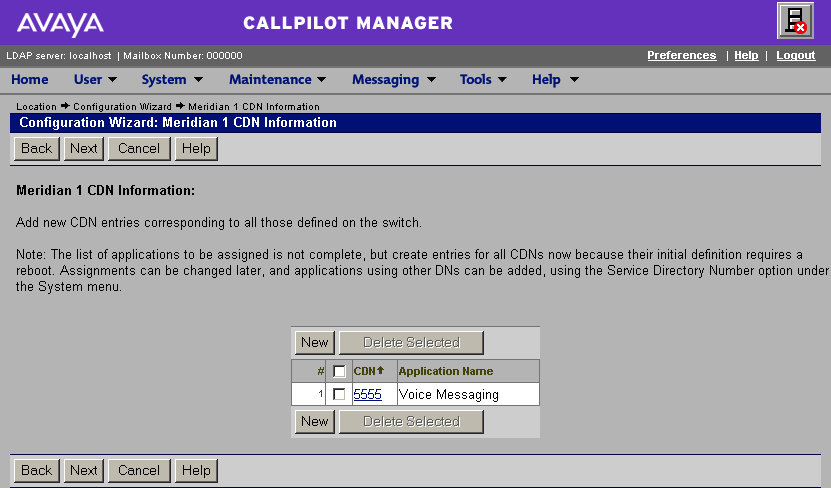The width and height of the screenshot is (831, 488).
Task: Click the # column header
Action: tap(308, 371)
